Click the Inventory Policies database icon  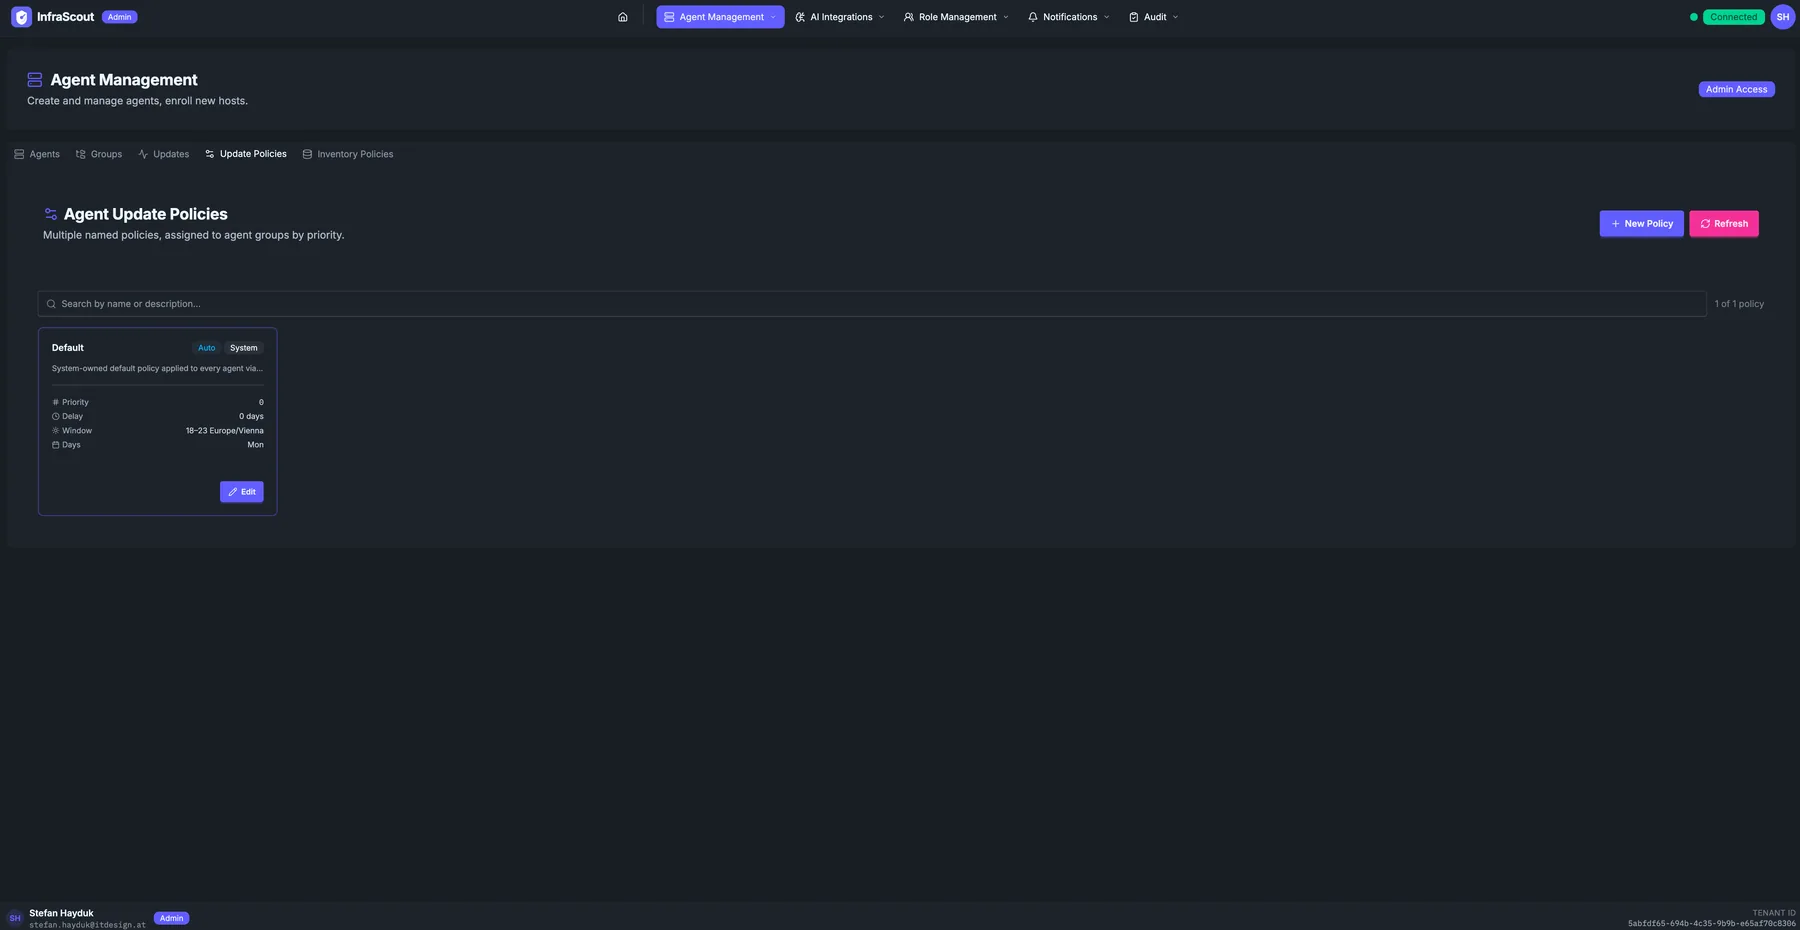(x=307, y=154)
